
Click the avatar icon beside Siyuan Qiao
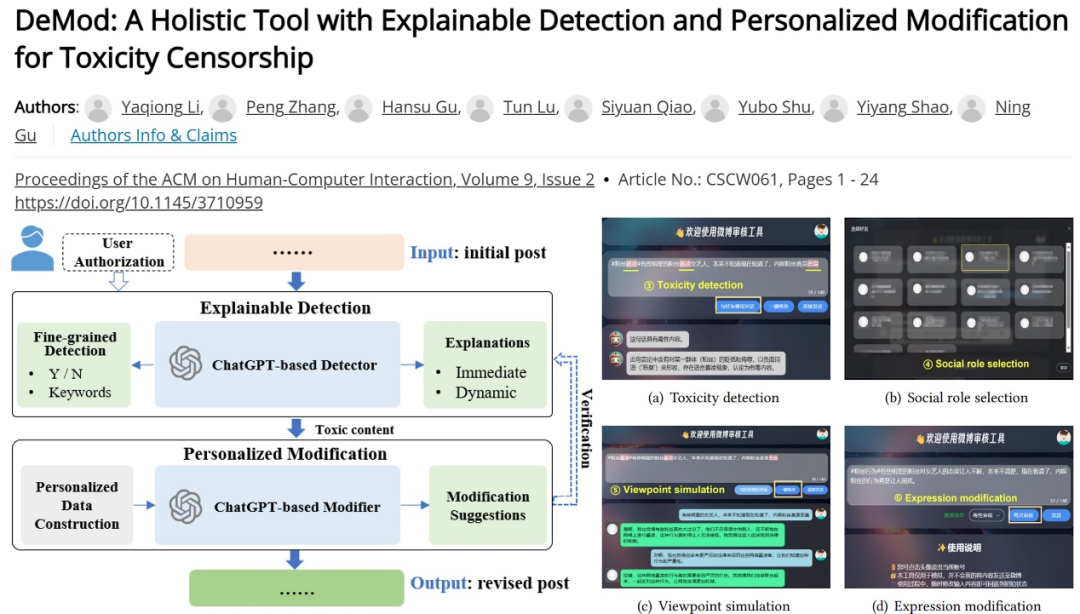tap(579, 108)
